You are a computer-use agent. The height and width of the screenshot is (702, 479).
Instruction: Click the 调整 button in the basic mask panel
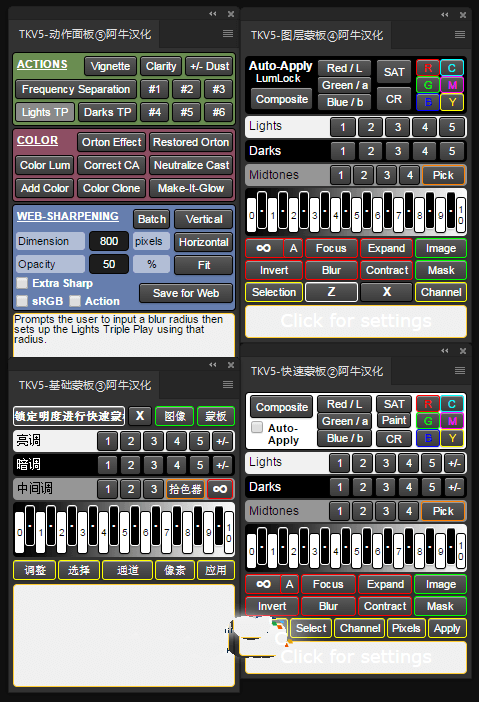(x=35, y=570)
